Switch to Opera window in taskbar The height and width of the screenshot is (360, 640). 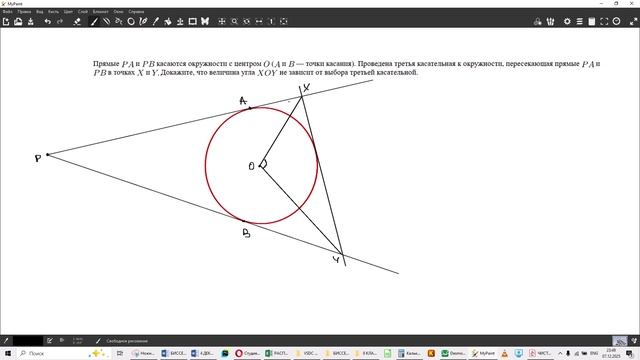coord(248,353)
